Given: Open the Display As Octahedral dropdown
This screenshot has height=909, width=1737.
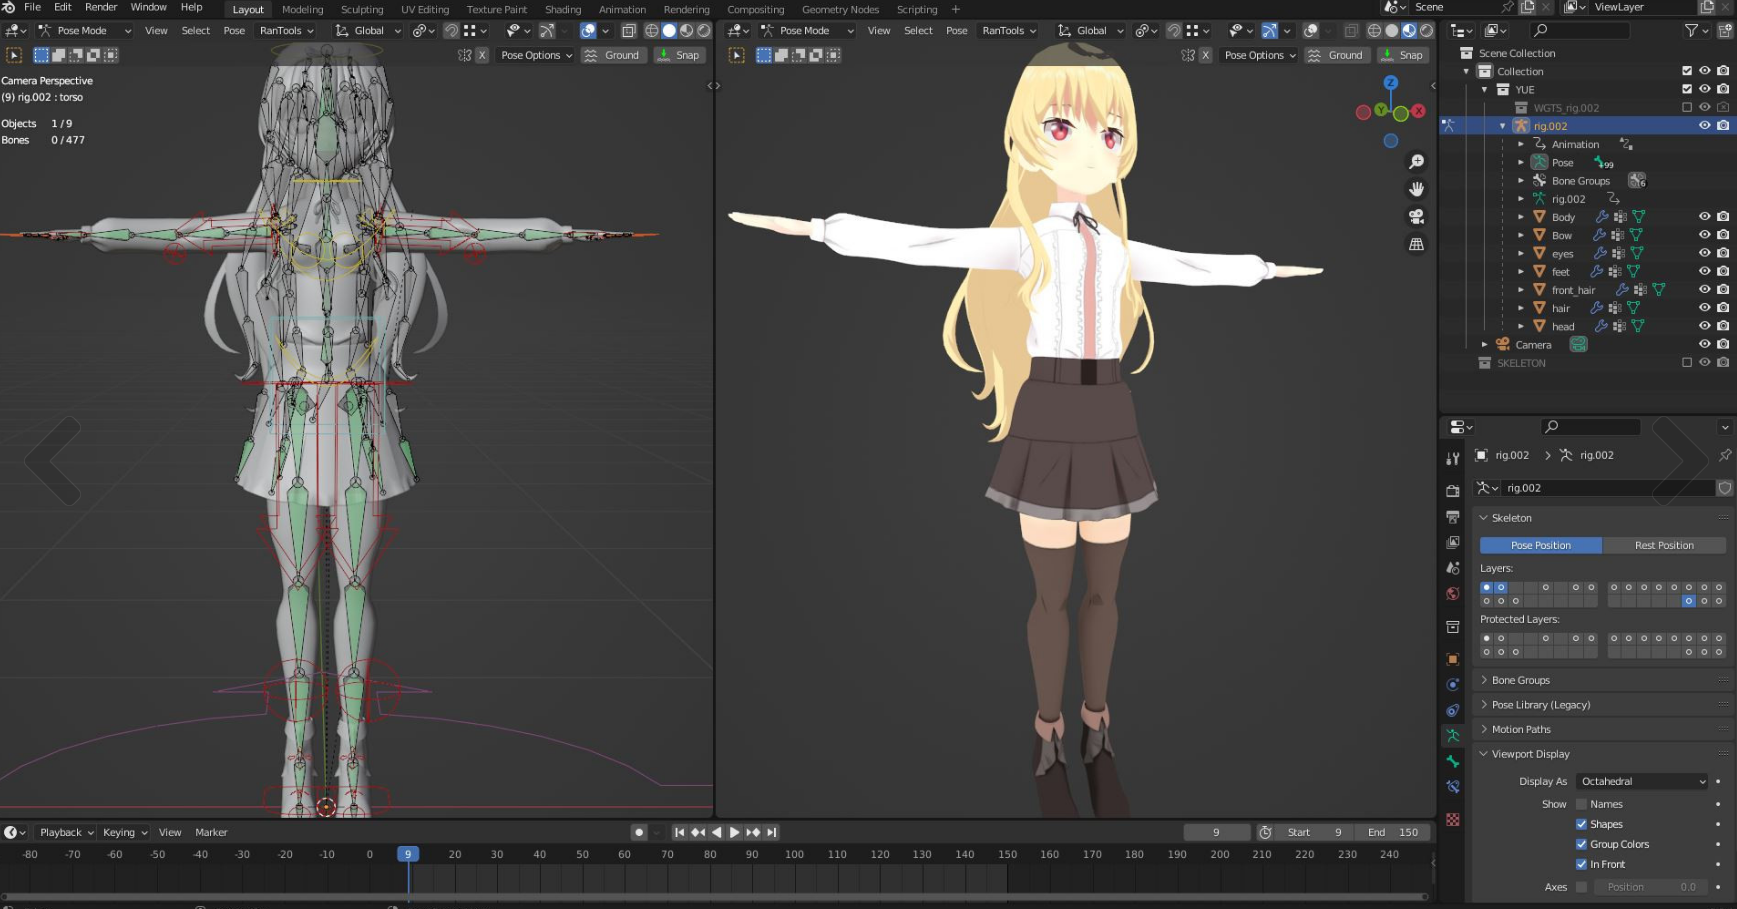Looking at the screenshot, I should click(x=1642, y=781).
